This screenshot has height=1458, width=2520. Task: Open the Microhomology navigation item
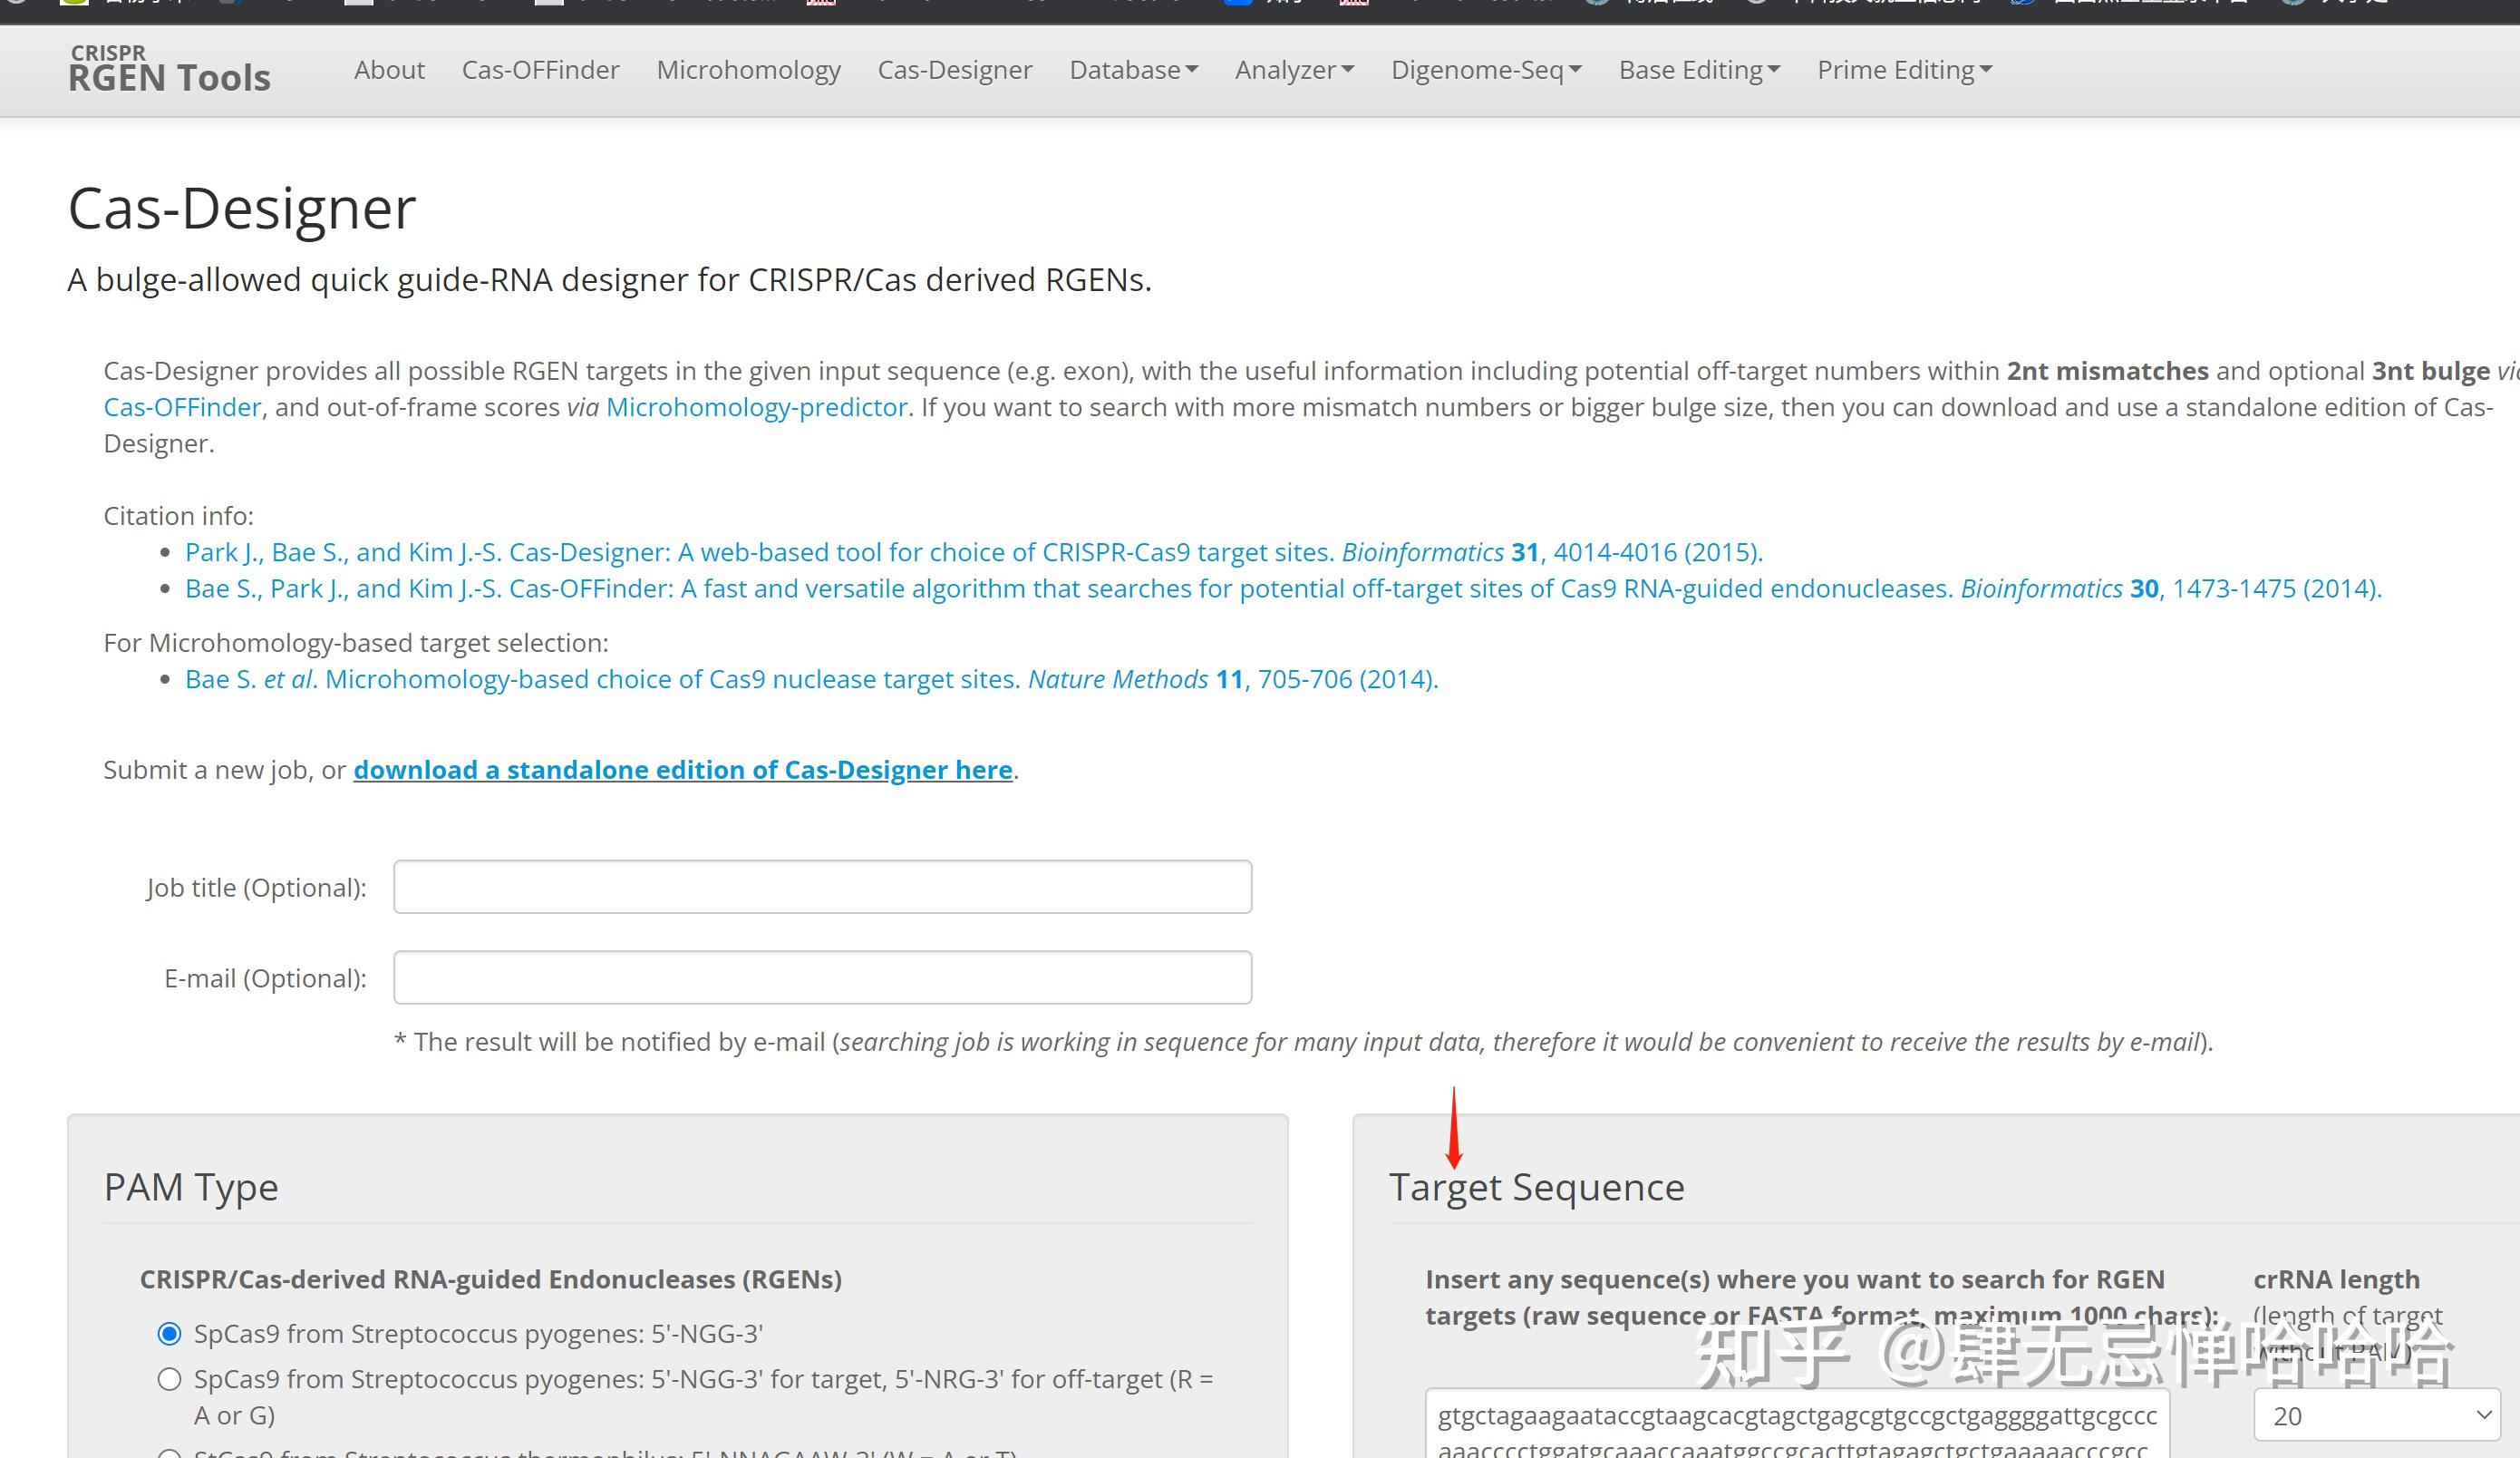point(748,69)
